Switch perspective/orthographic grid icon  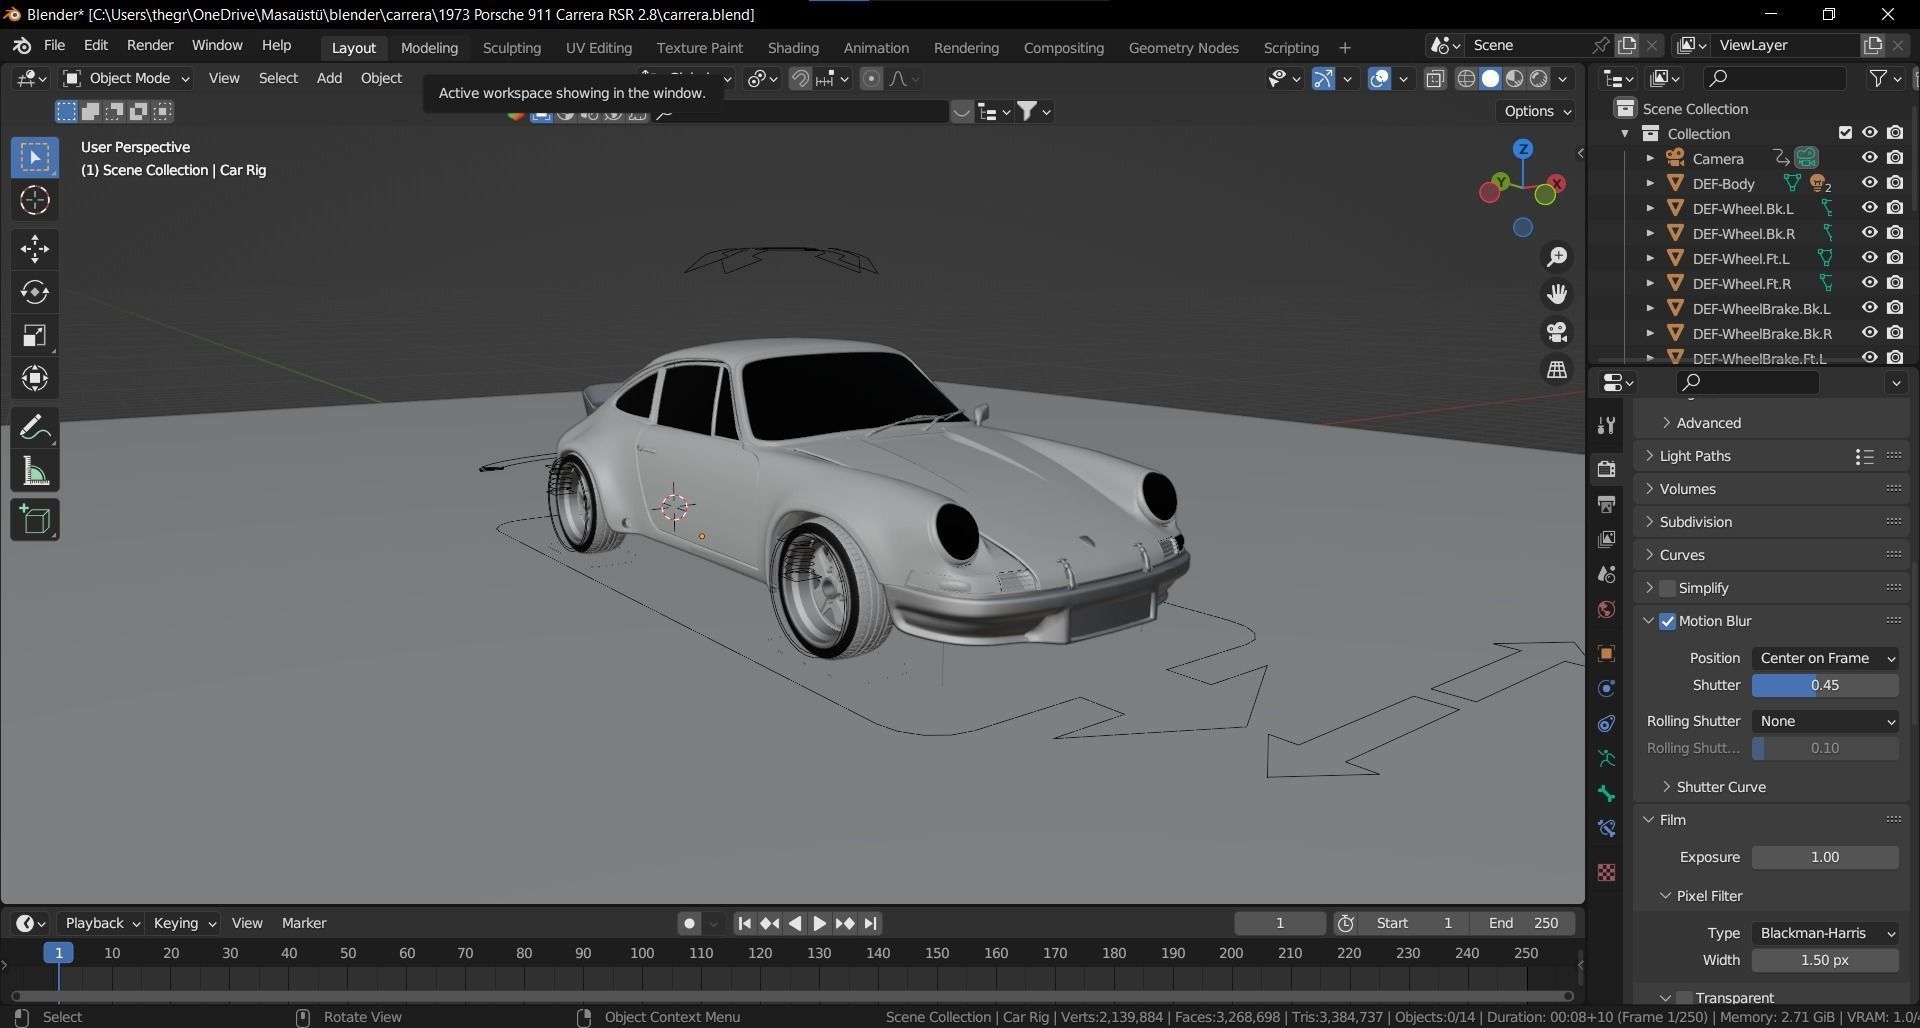click(x=1557, y=370)
